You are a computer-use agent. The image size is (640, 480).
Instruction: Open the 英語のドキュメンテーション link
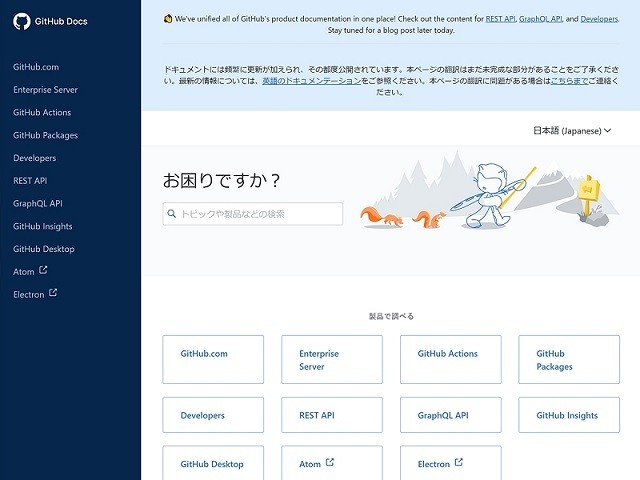[312, 81]
